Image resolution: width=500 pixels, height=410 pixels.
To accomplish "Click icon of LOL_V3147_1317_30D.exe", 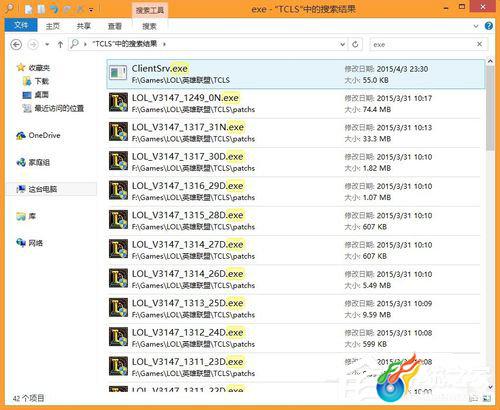I will 118,161.
